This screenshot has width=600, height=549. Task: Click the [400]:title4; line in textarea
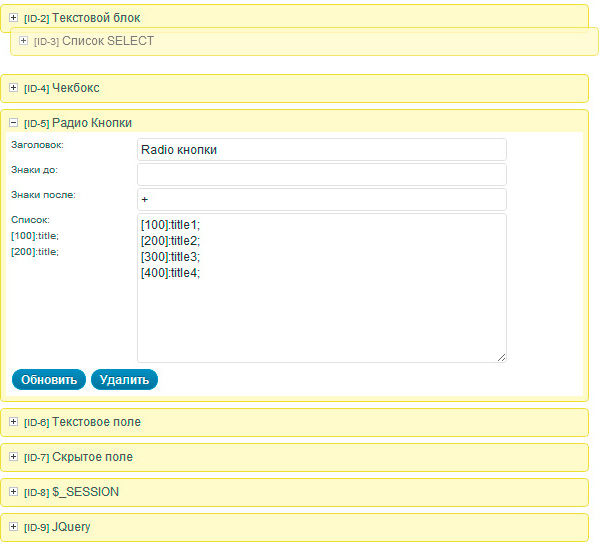point(170,273)
